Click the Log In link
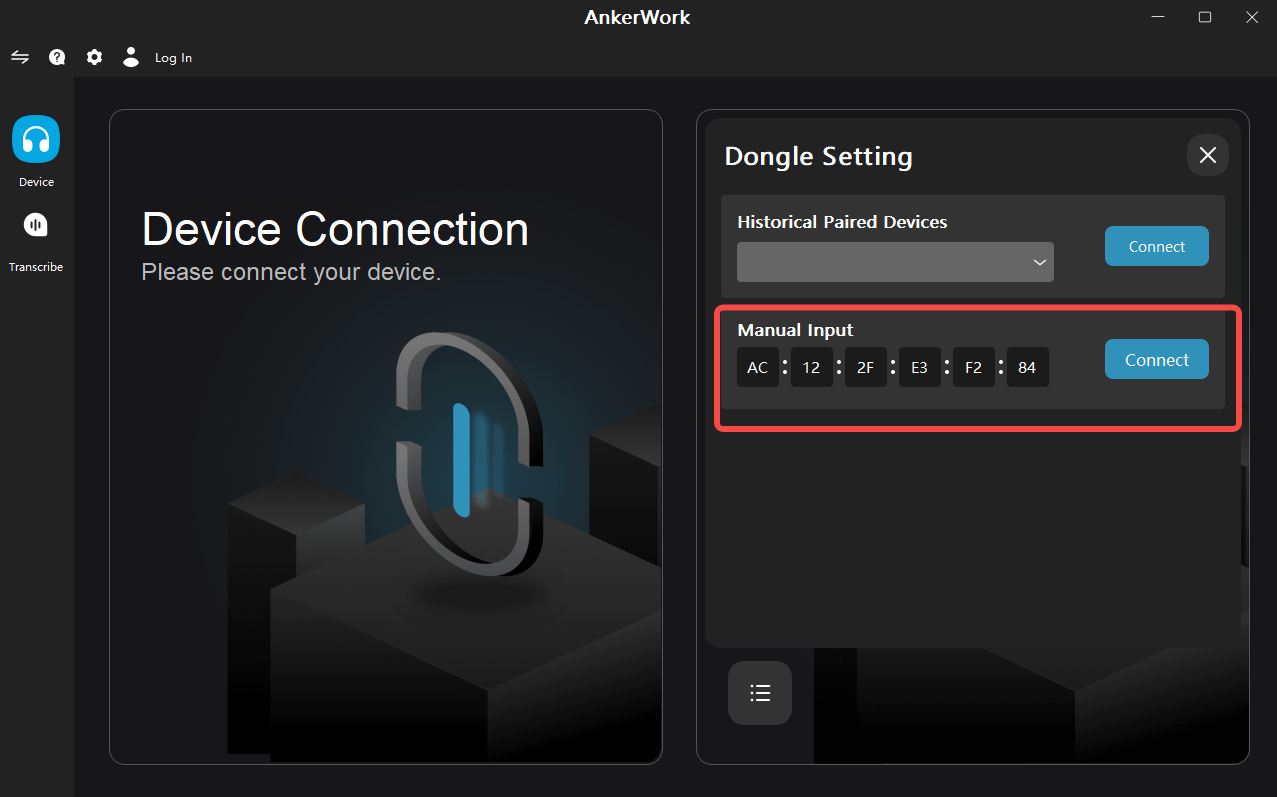Viewport: 1277px width, 797px height. 173,58
